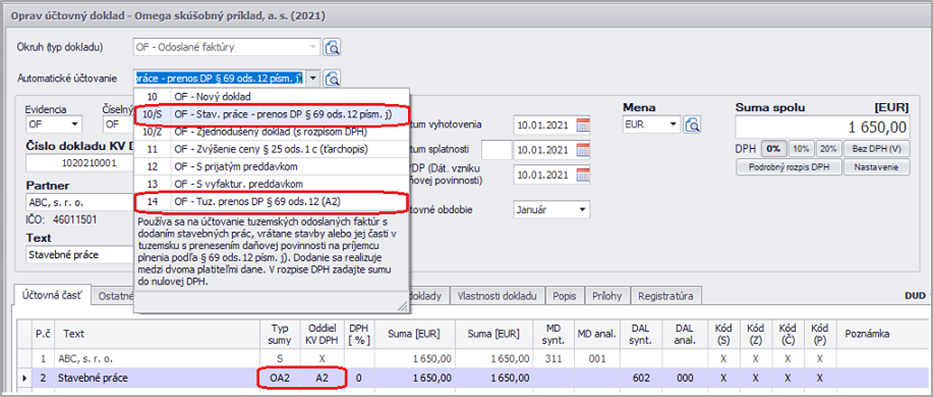Set DPH rate to 0%
This screenshot has width=933, height=397.
(x=774, y=148)
